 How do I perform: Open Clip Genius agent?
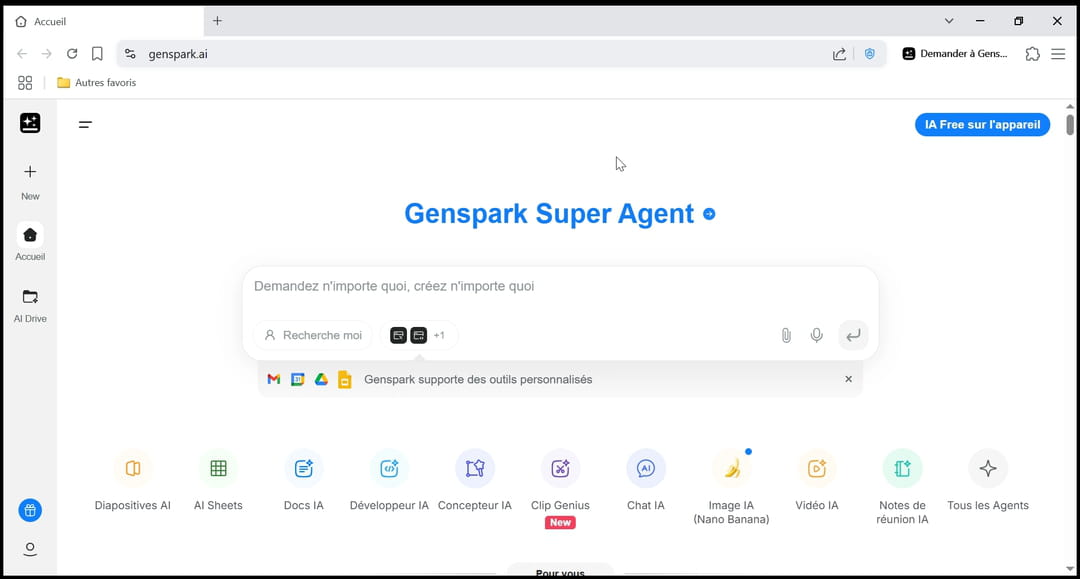(560, 469)
